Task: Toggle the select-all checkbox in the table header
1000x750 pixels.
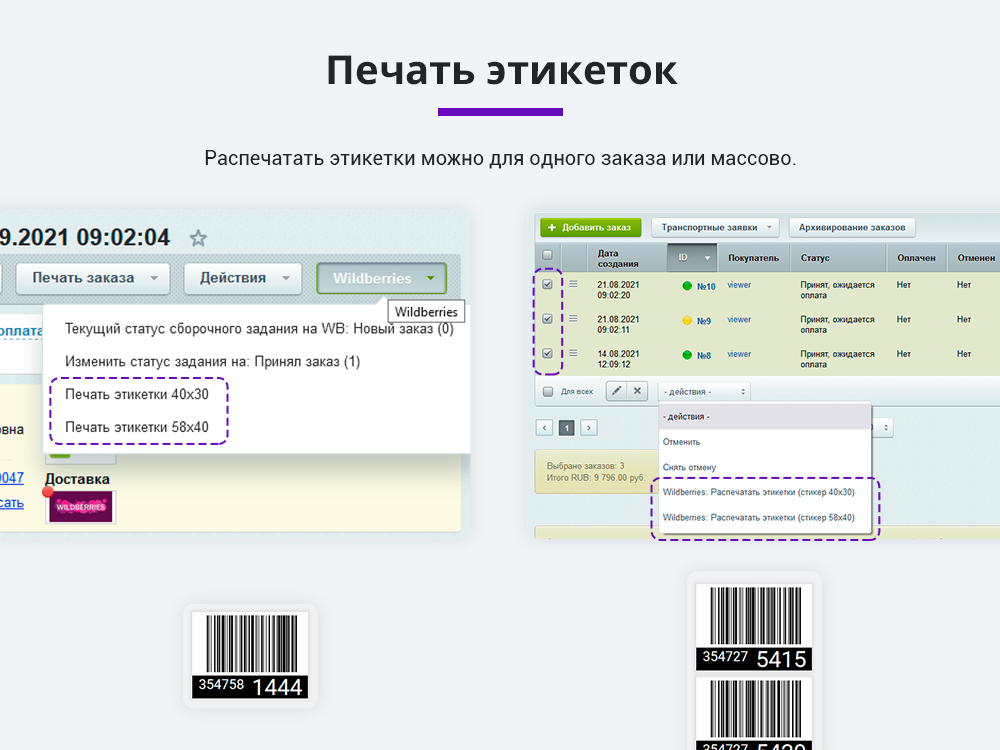Action: (546, 255)
